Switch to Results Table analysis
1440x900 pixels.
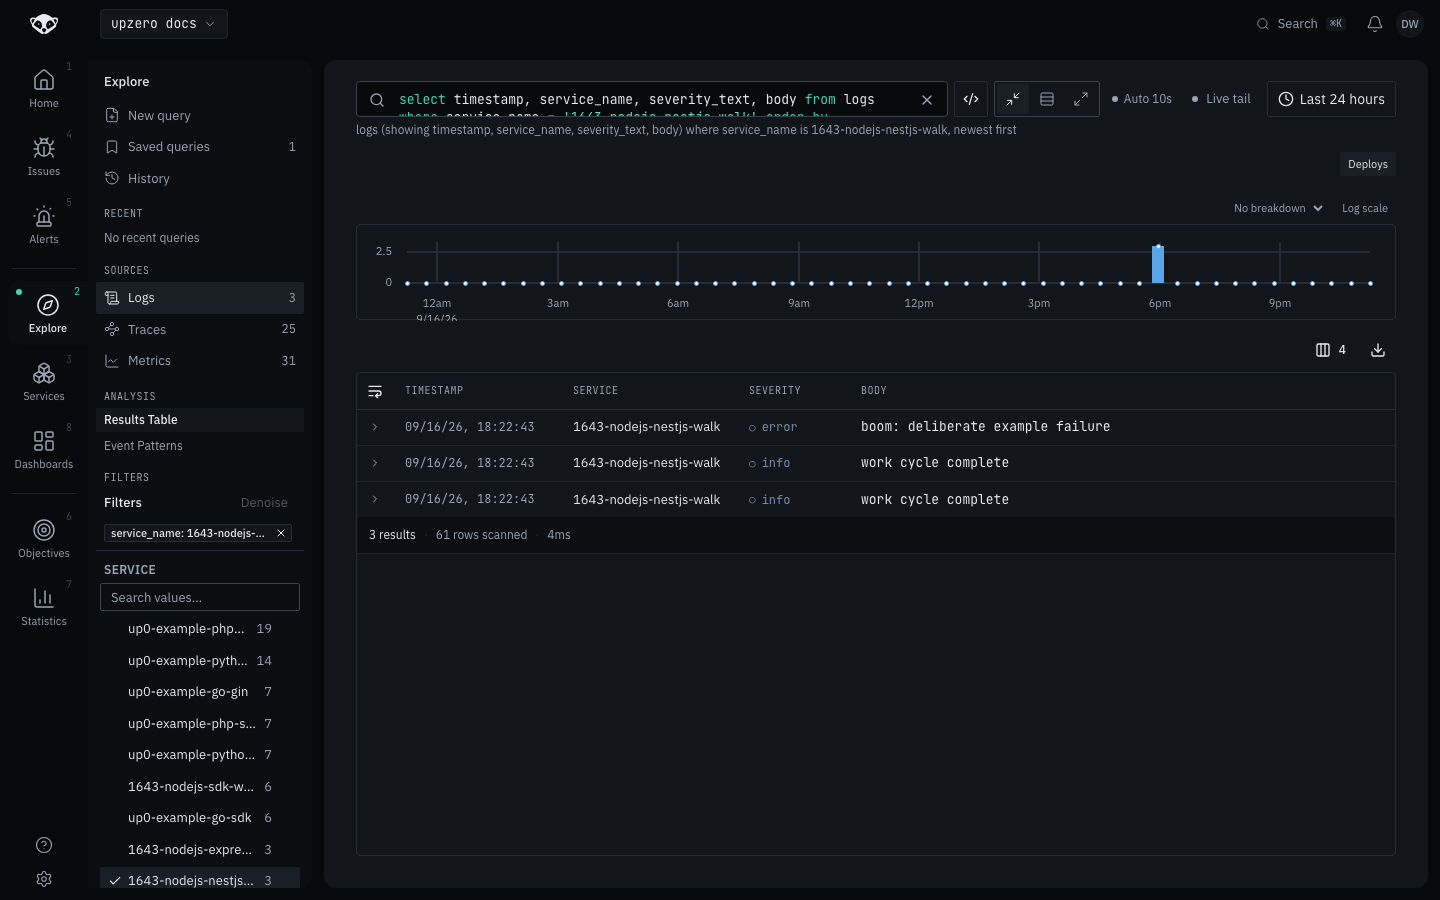tap(200, 420)
